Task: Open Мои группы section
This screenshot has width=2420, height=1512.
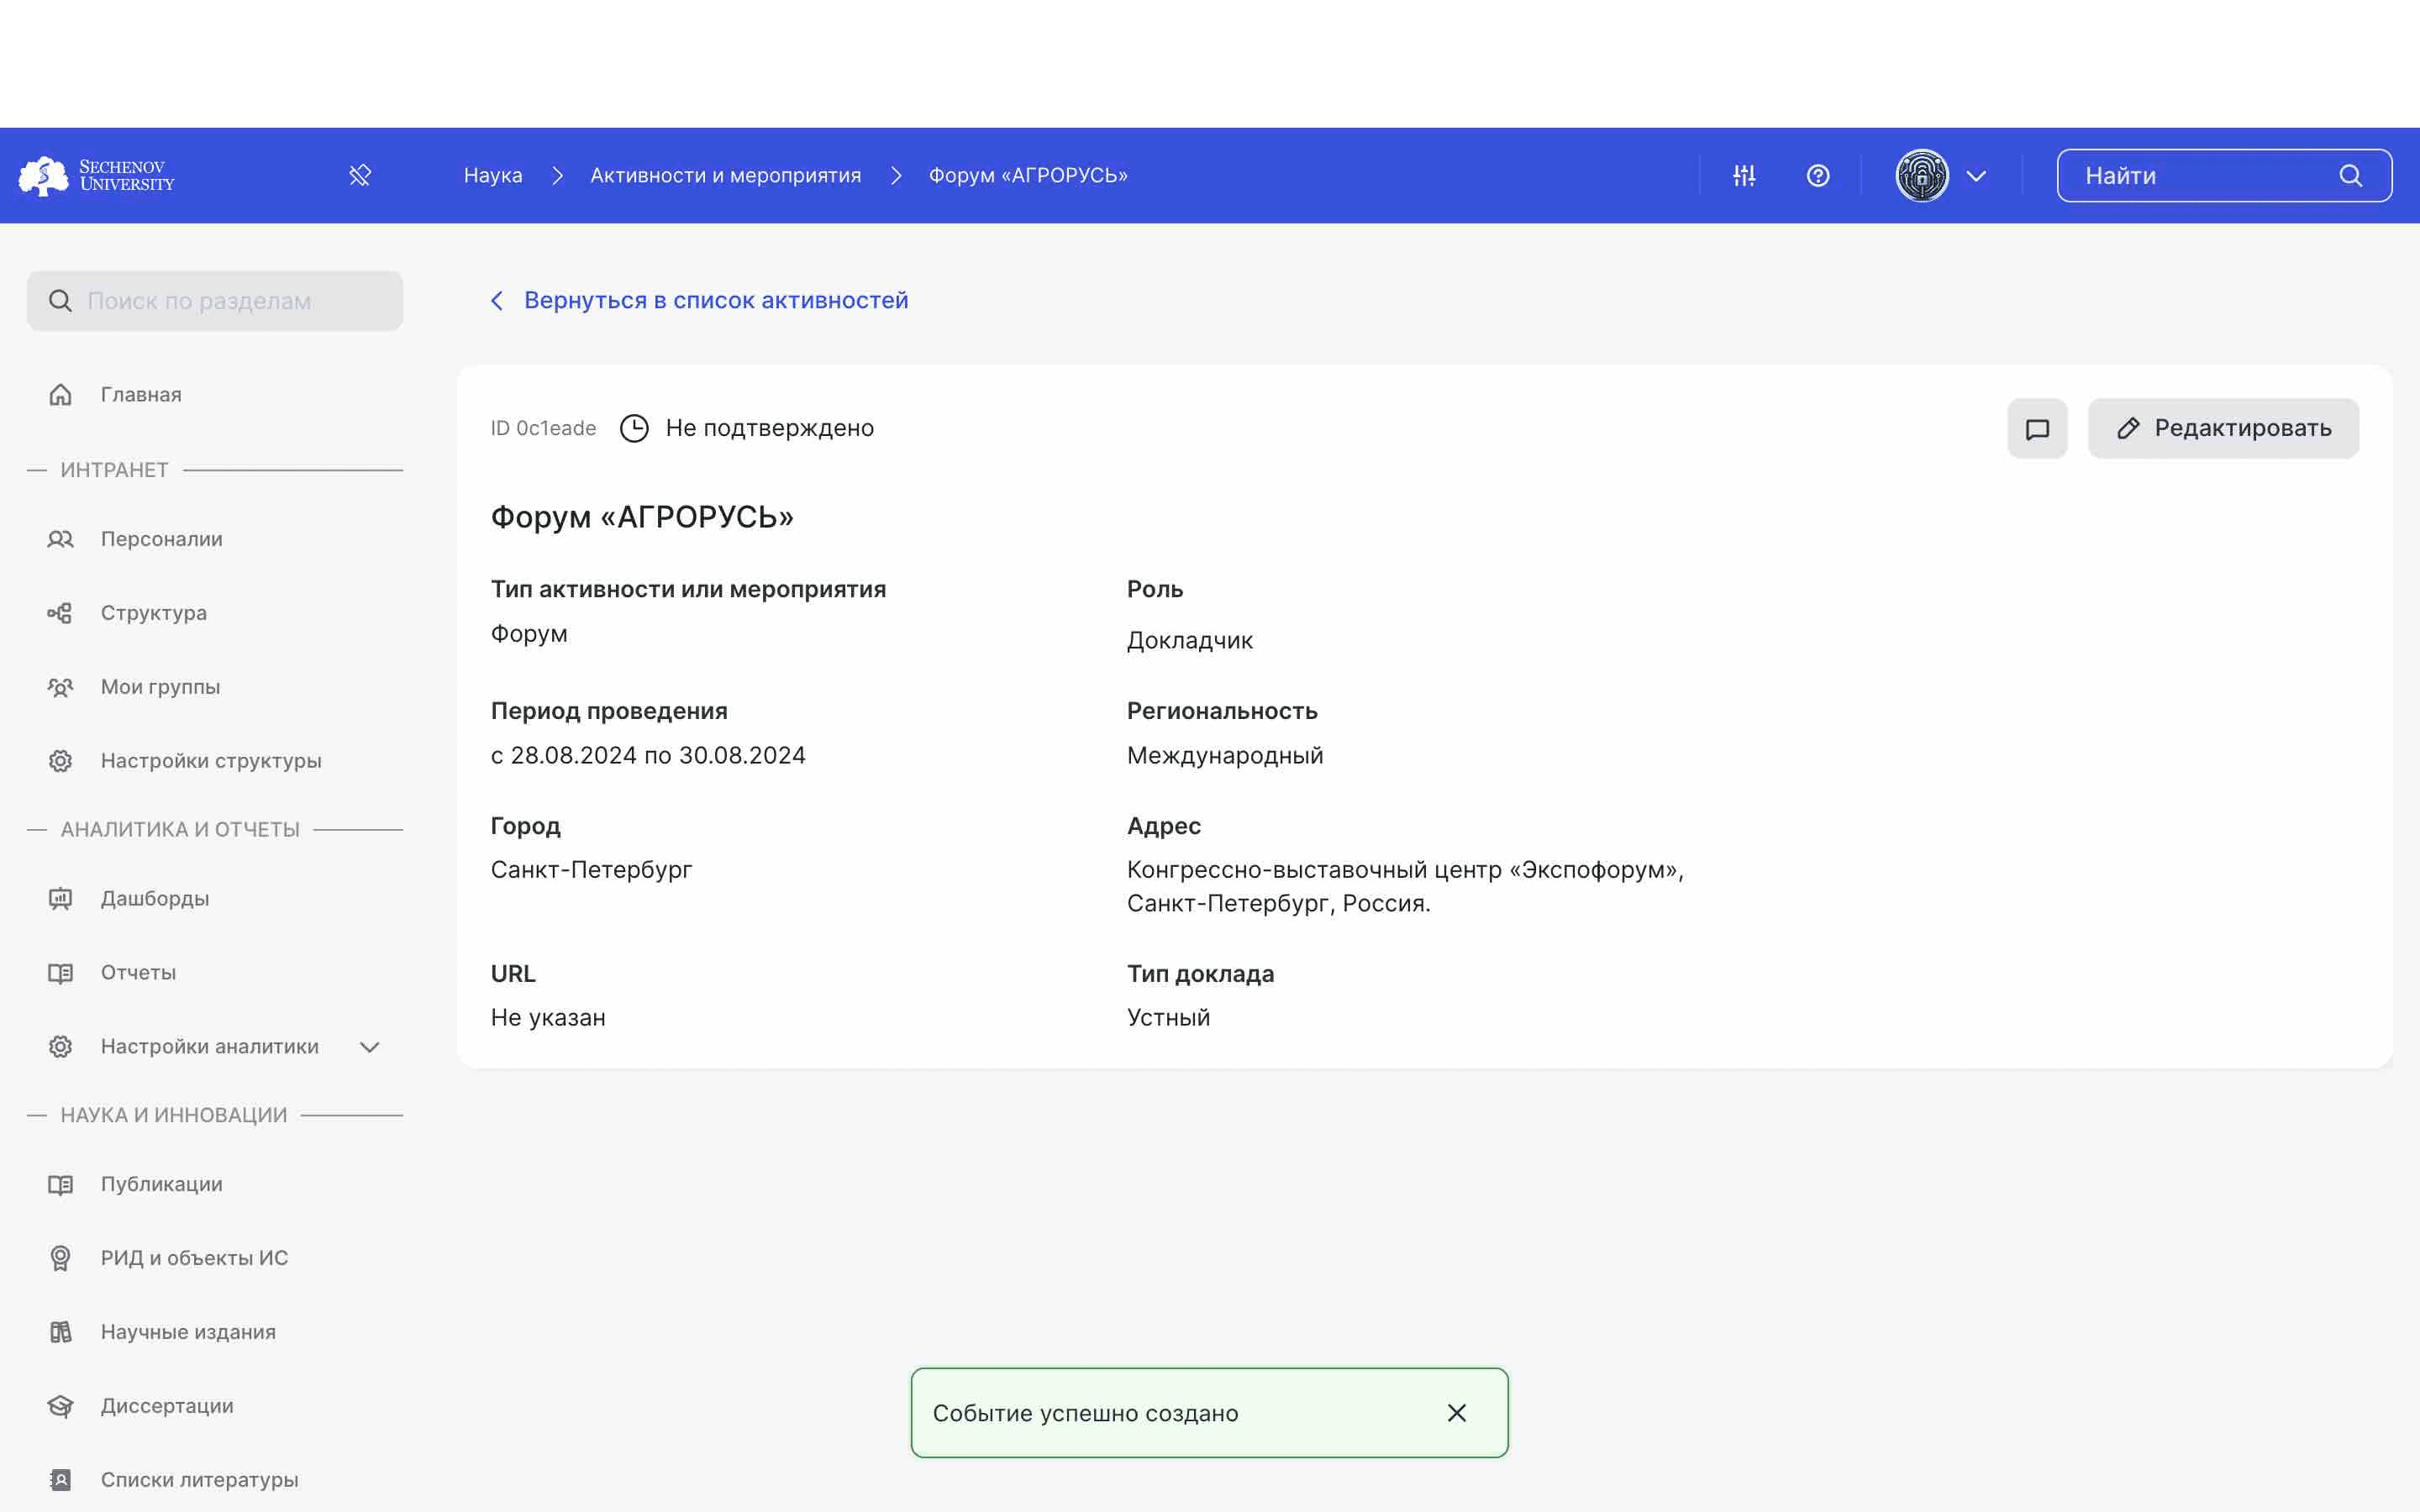Action: click(161, 687)
